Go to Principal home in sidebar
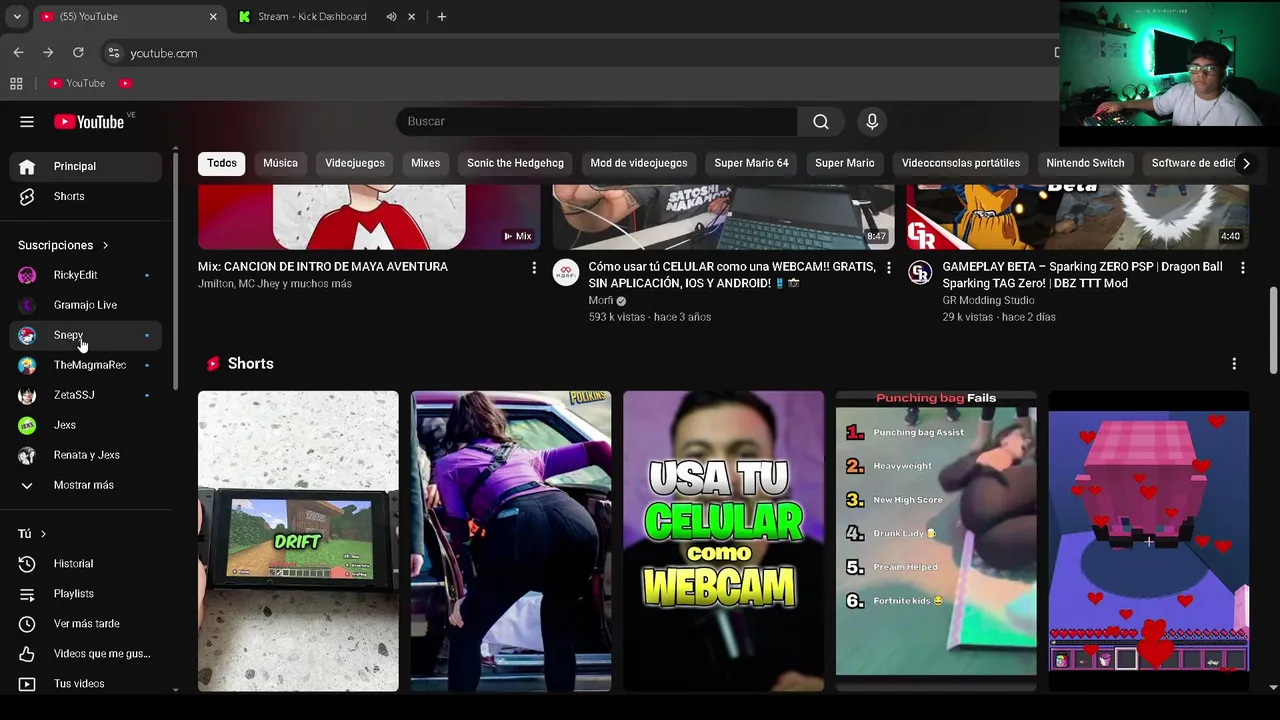 coord(86,166)
